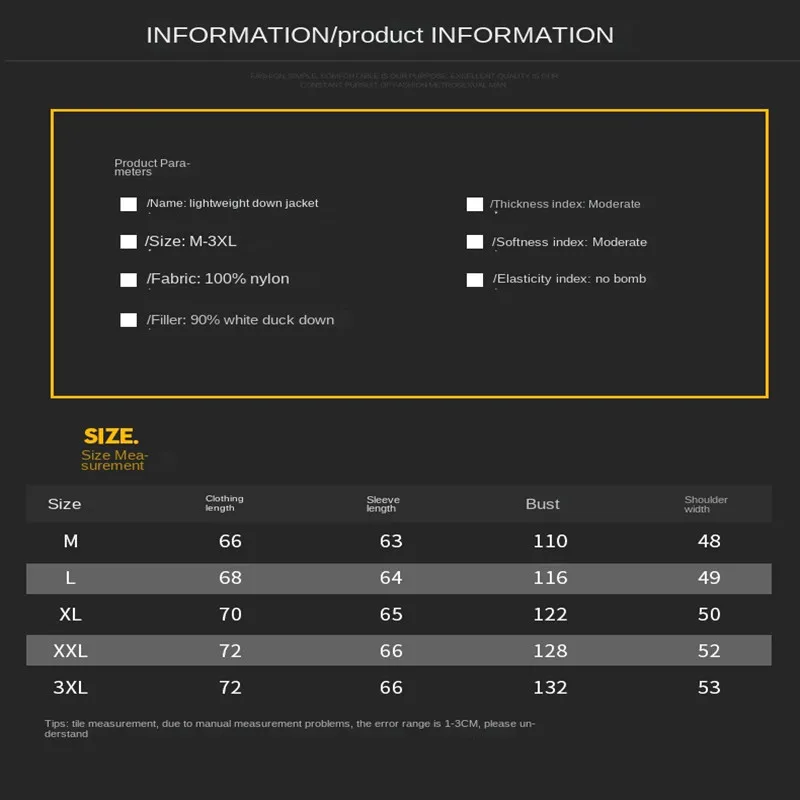The width and height of the screenshot is (800, 800).
Task: Select the M size row label
Action: pos(70,541)
